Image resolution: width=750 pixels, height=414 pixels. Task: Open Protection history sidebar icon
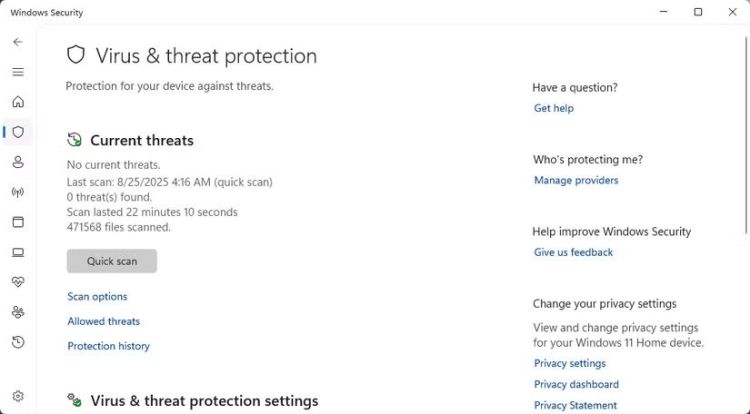18,342
